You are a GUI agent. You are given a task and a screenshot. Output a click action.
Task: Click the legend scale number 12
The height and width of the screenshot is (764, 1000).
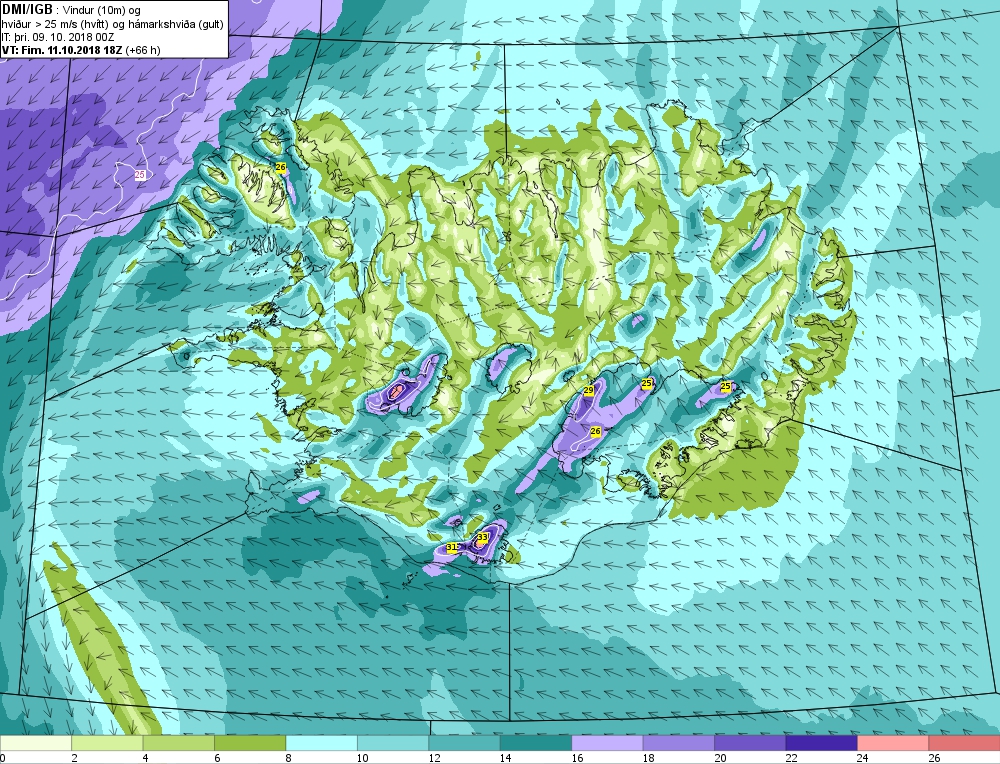pyautogui.click(x=434, y=758)
